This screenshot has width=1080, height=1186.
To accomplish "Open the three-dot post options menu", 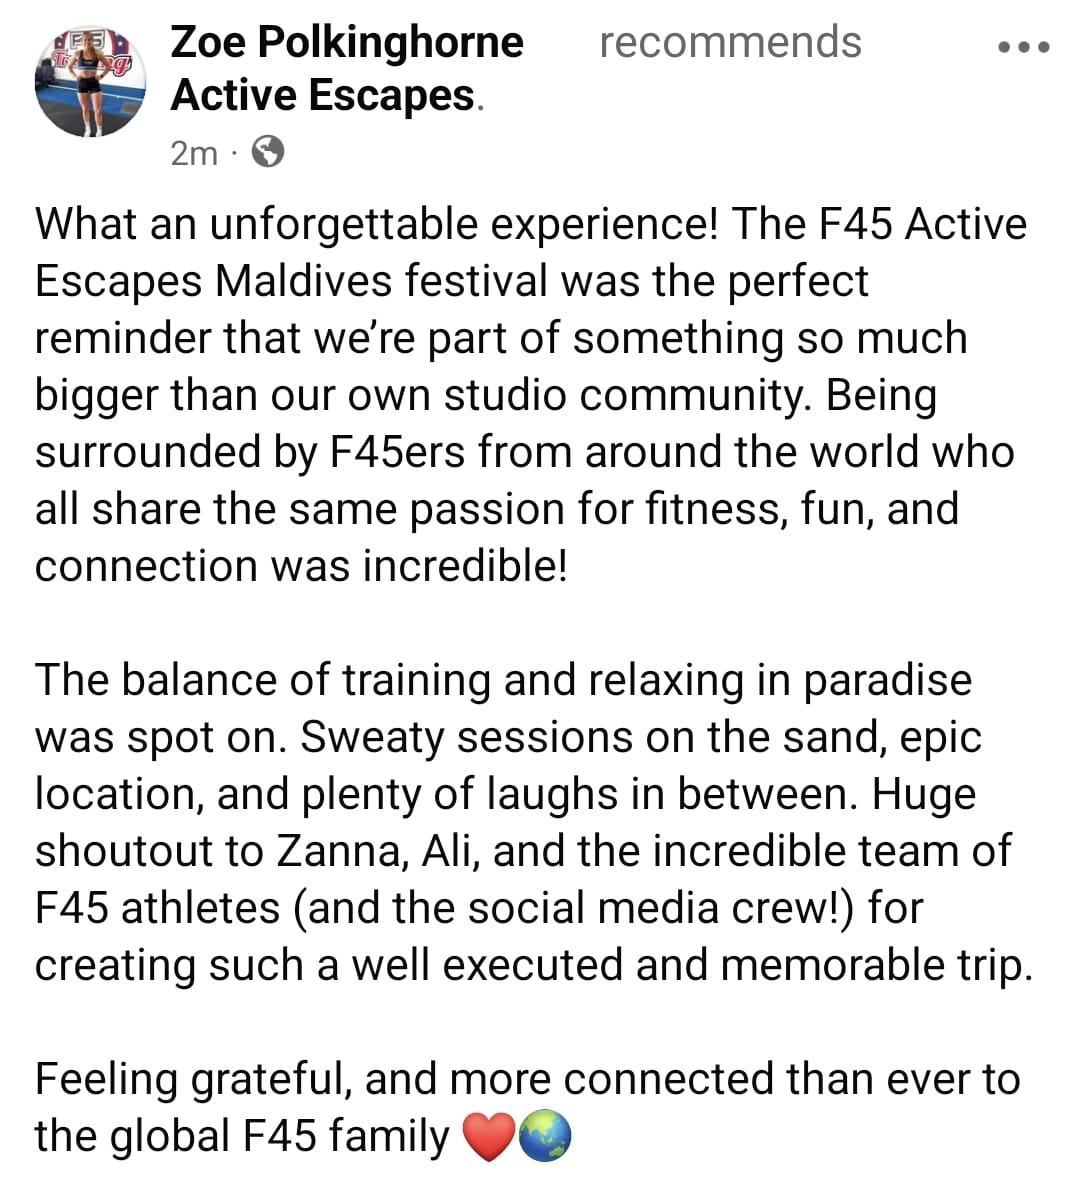I will 1023,46.
